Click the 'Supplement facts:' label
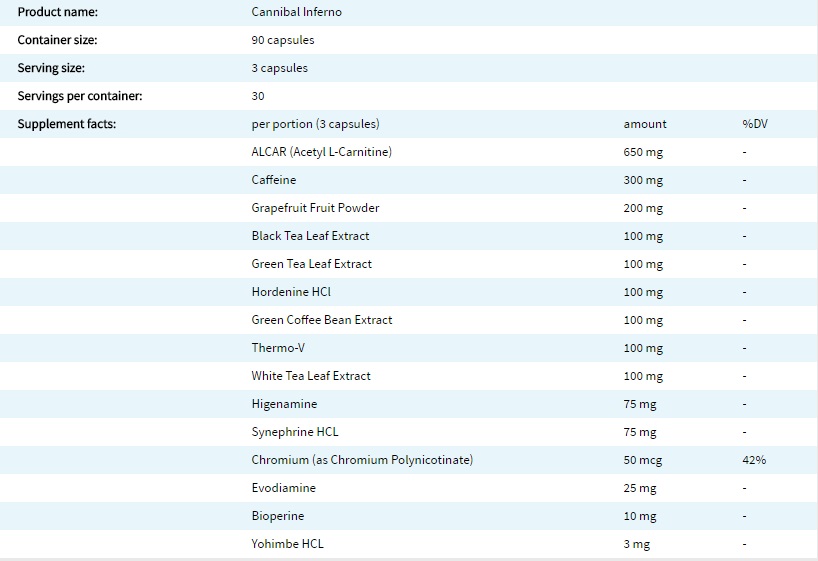This screenshot has width=818, height=561. coord(67,124)
